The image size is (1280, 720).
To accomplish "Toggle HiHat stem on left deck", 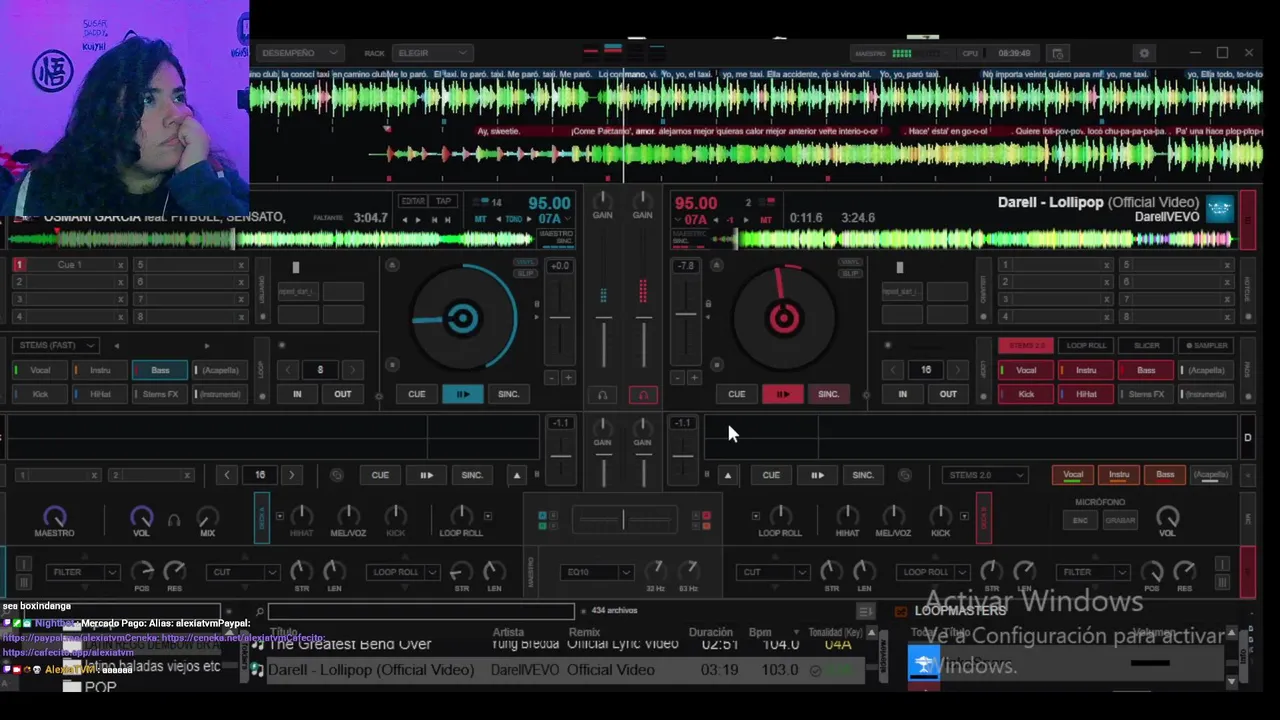I will 100,394.
